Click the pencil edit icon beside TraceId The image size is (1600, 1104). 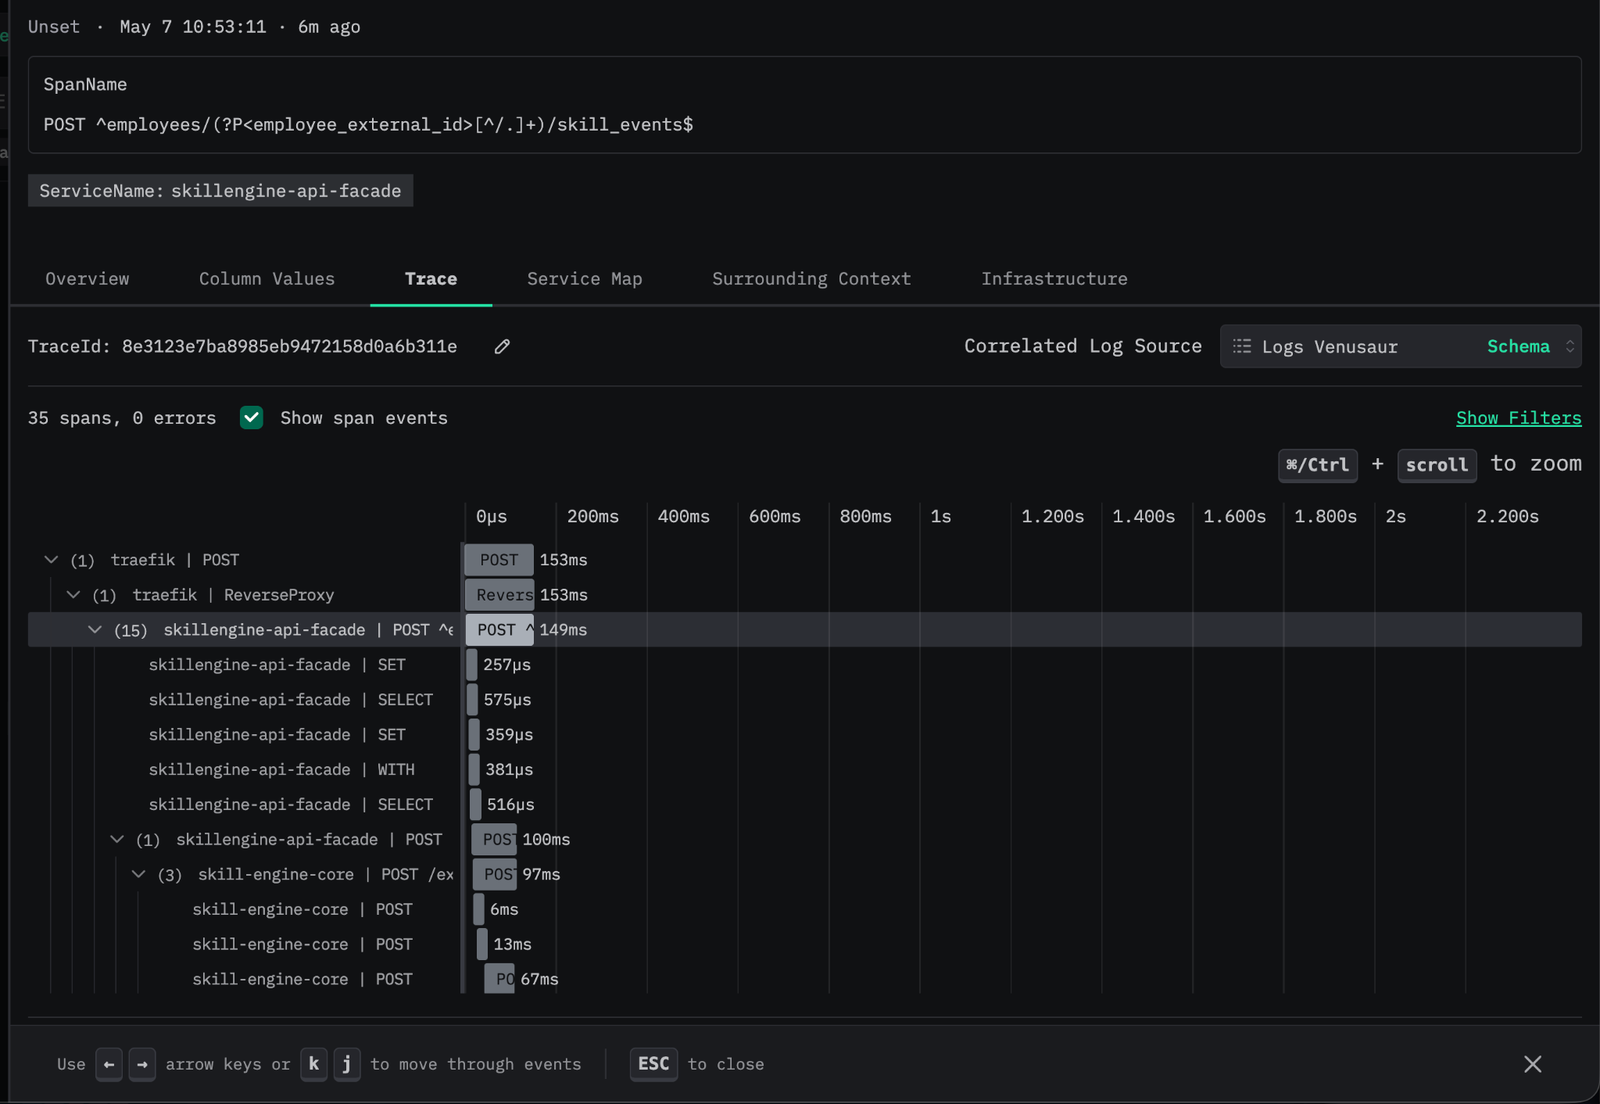click(502, 346)
